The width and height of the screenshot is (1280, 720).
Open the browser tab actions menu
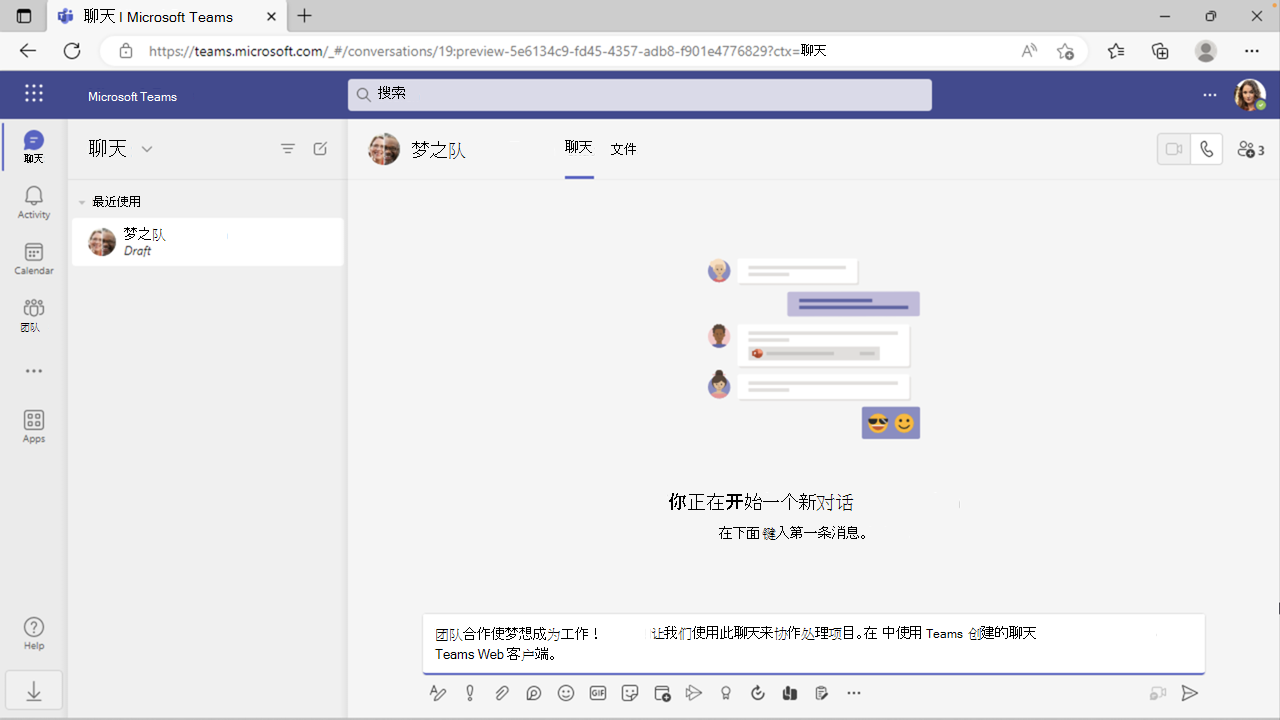[x=24, y=16]
